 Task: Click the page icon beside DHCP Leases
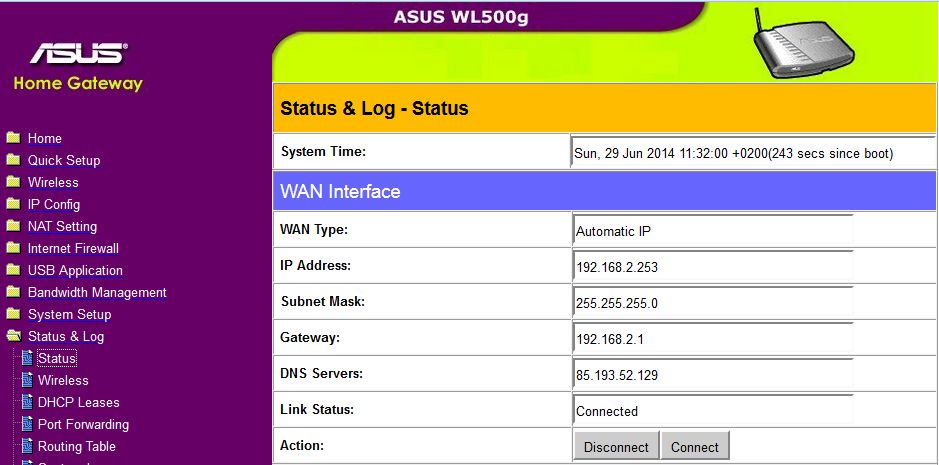[27, 402]
